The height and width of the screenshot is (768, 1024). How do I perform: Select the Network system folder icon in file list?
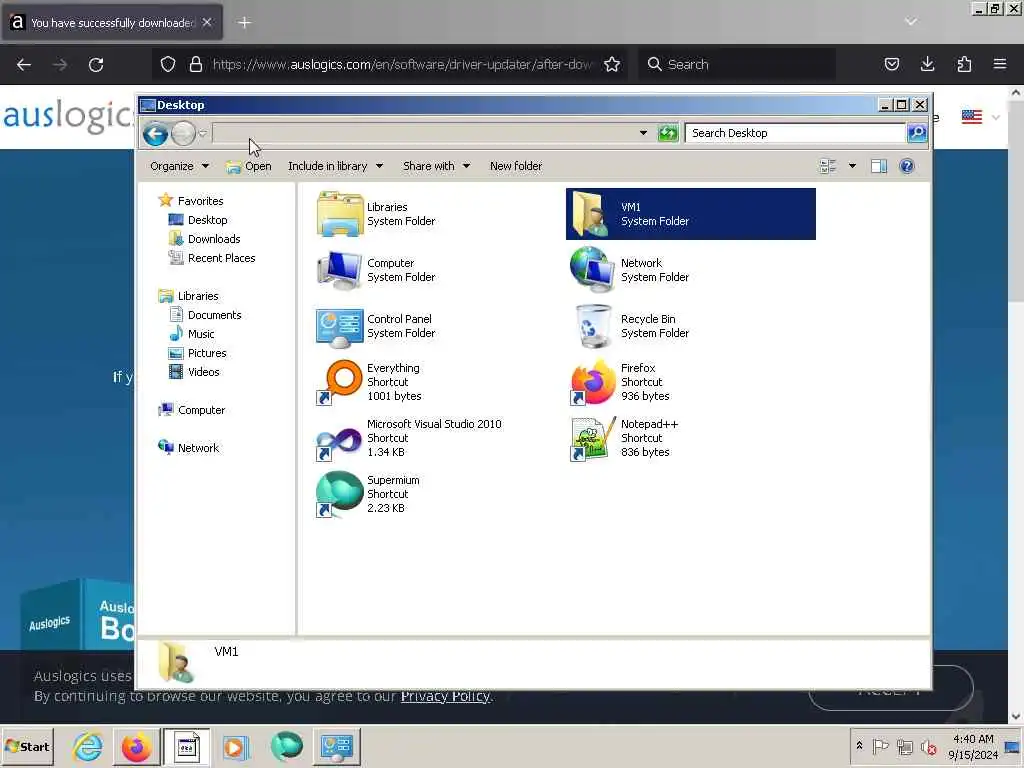pyautogui.click(x=592, y=270)
